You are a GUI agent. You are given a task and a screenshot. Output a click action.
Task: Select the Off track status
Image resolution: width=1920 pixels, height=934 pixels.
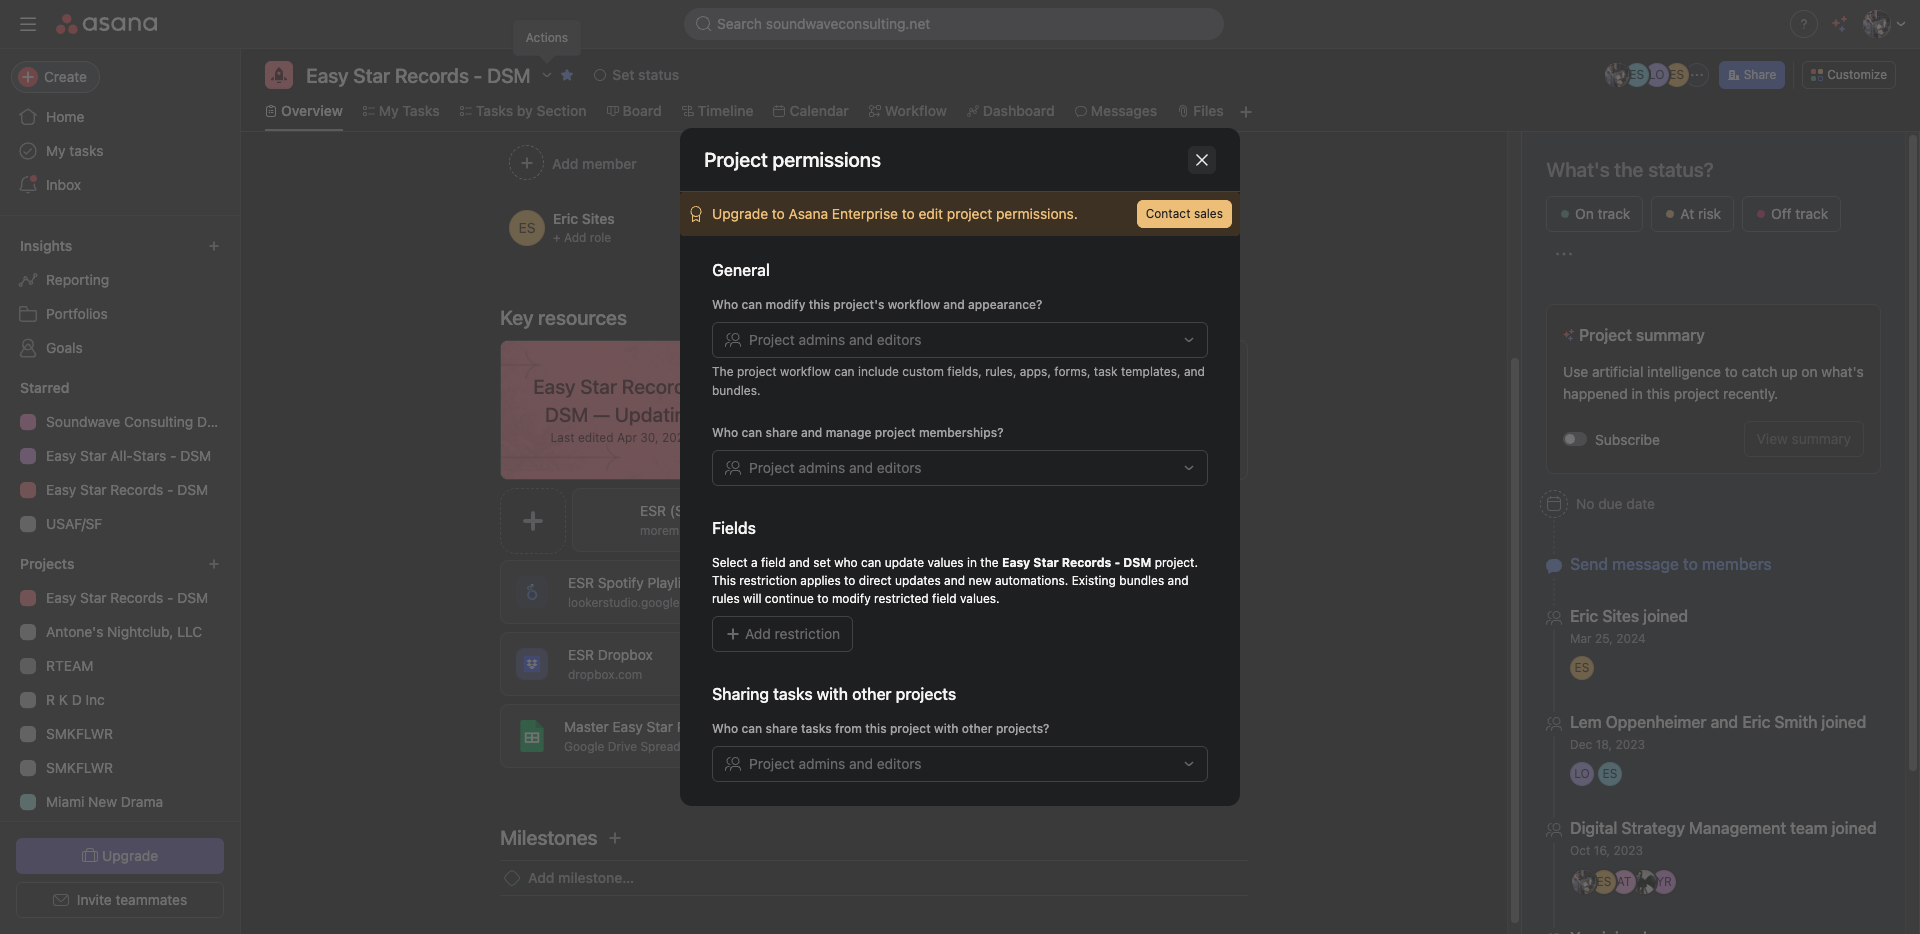coord(1791,214)
